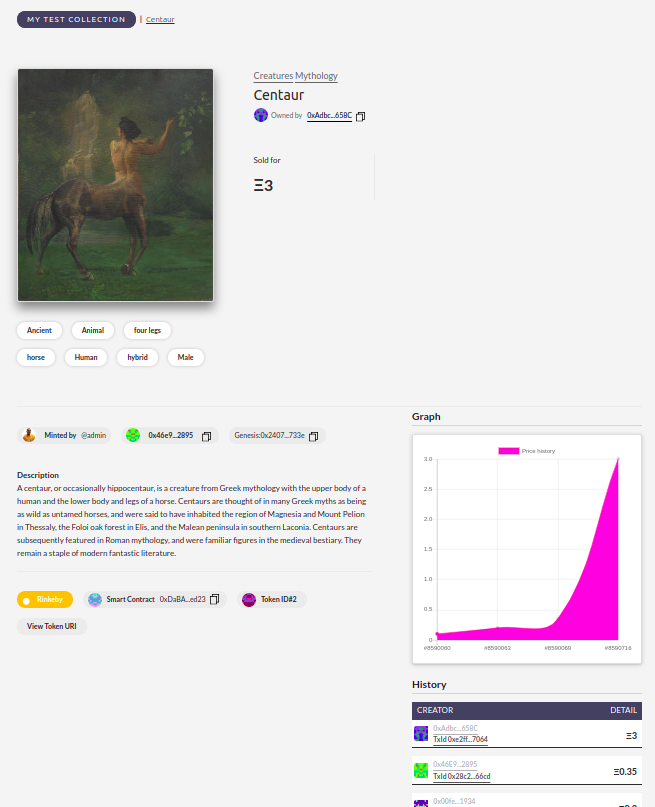This screenshot has width=655, height=807.
Task: Select the four legs tag
Action: click(x=147, y=330)
